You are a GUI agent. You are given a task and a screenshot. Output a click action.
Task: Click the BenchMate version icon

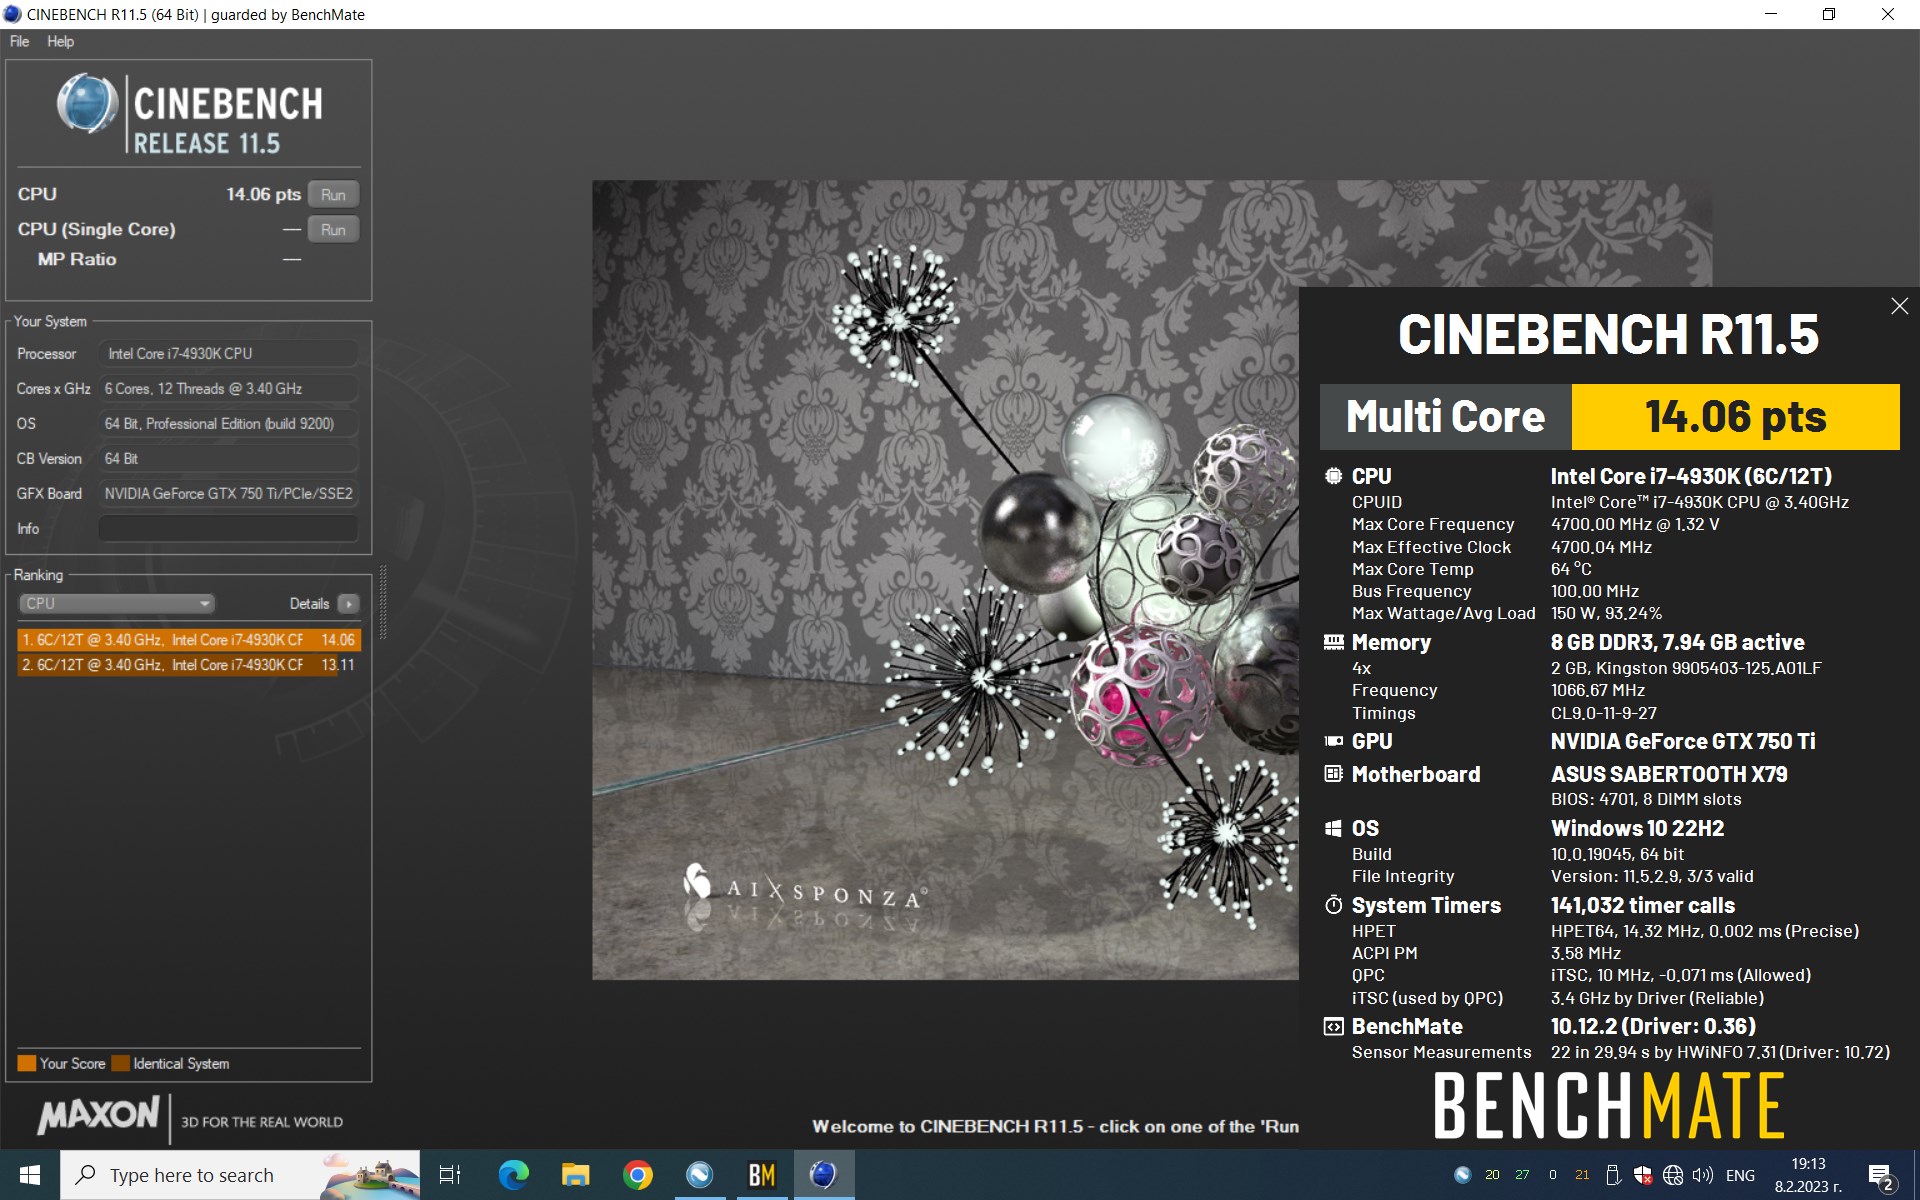pos(1333,1026)
